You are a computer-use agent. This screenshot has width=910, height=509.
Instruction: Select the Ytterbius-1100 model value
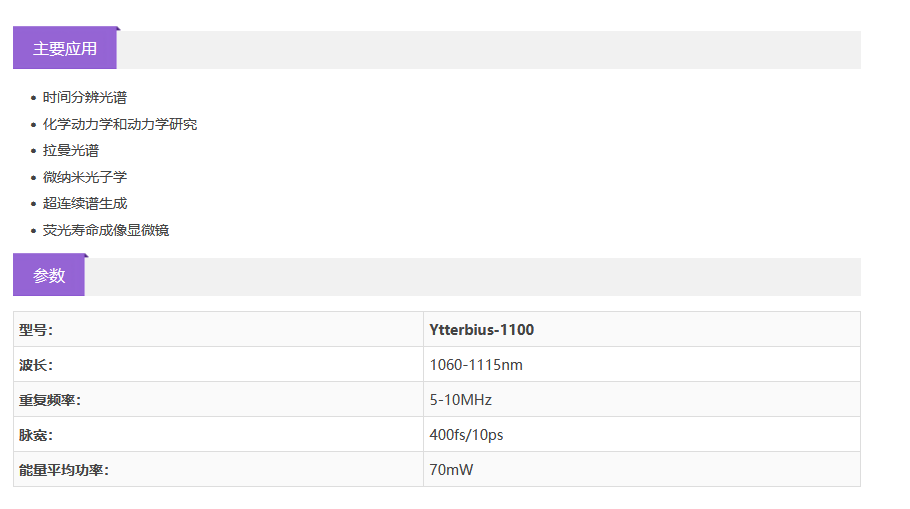(481, 330)
